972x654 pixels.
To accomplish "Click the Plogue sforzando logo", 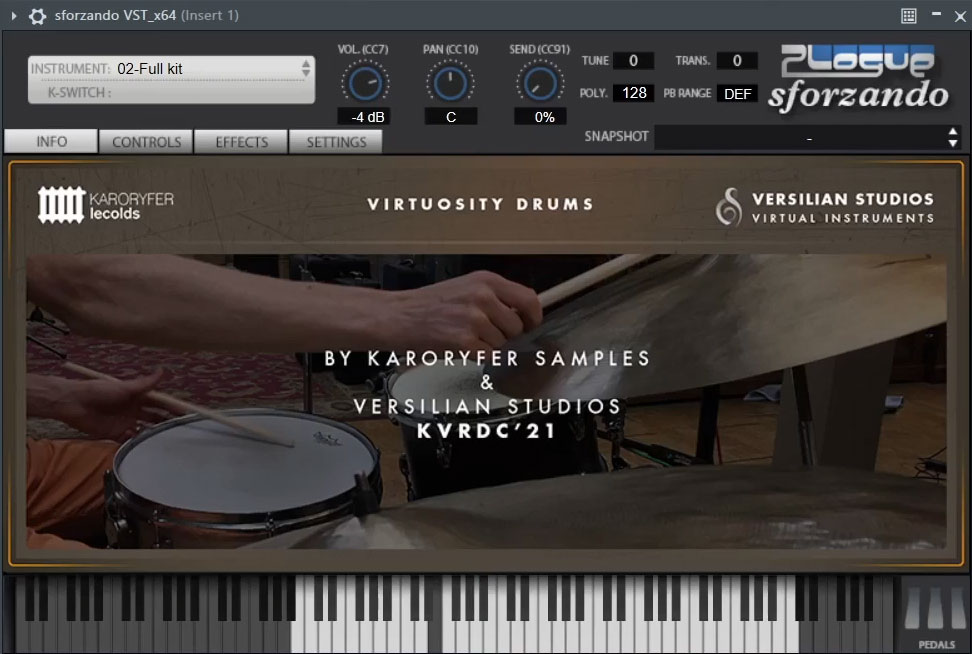I will [858, 79].
